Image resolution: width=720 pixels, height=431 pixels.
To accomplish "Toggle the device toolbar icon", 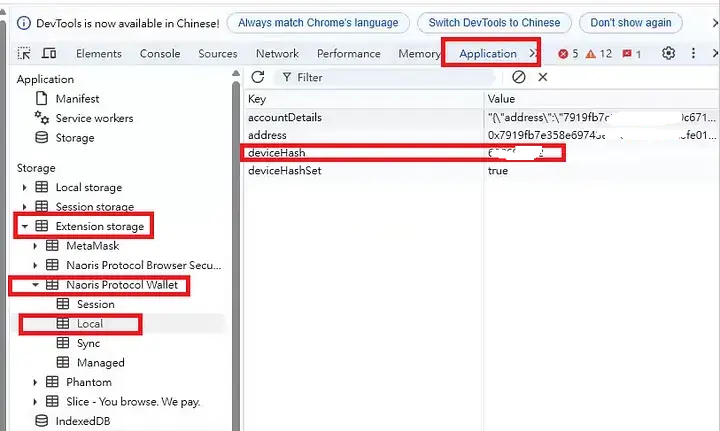I will tap(49, 53).
